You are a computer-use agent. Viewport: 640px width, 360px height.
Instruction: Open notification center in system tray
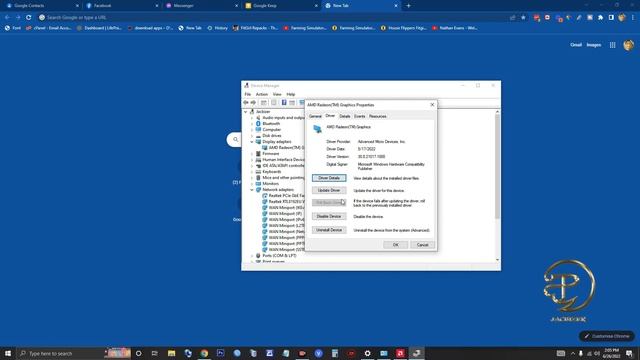pos(629,353)
